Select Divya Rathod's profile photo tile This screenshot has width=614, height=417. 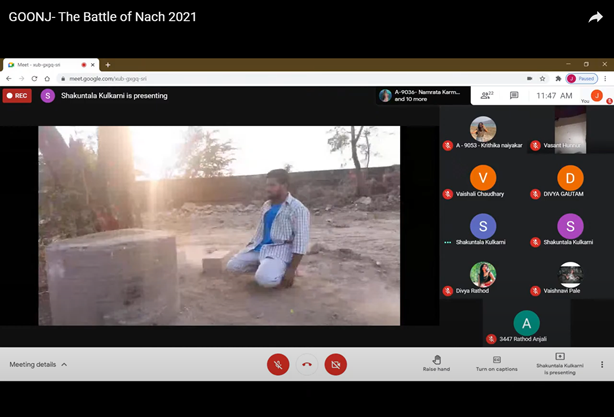483,275
